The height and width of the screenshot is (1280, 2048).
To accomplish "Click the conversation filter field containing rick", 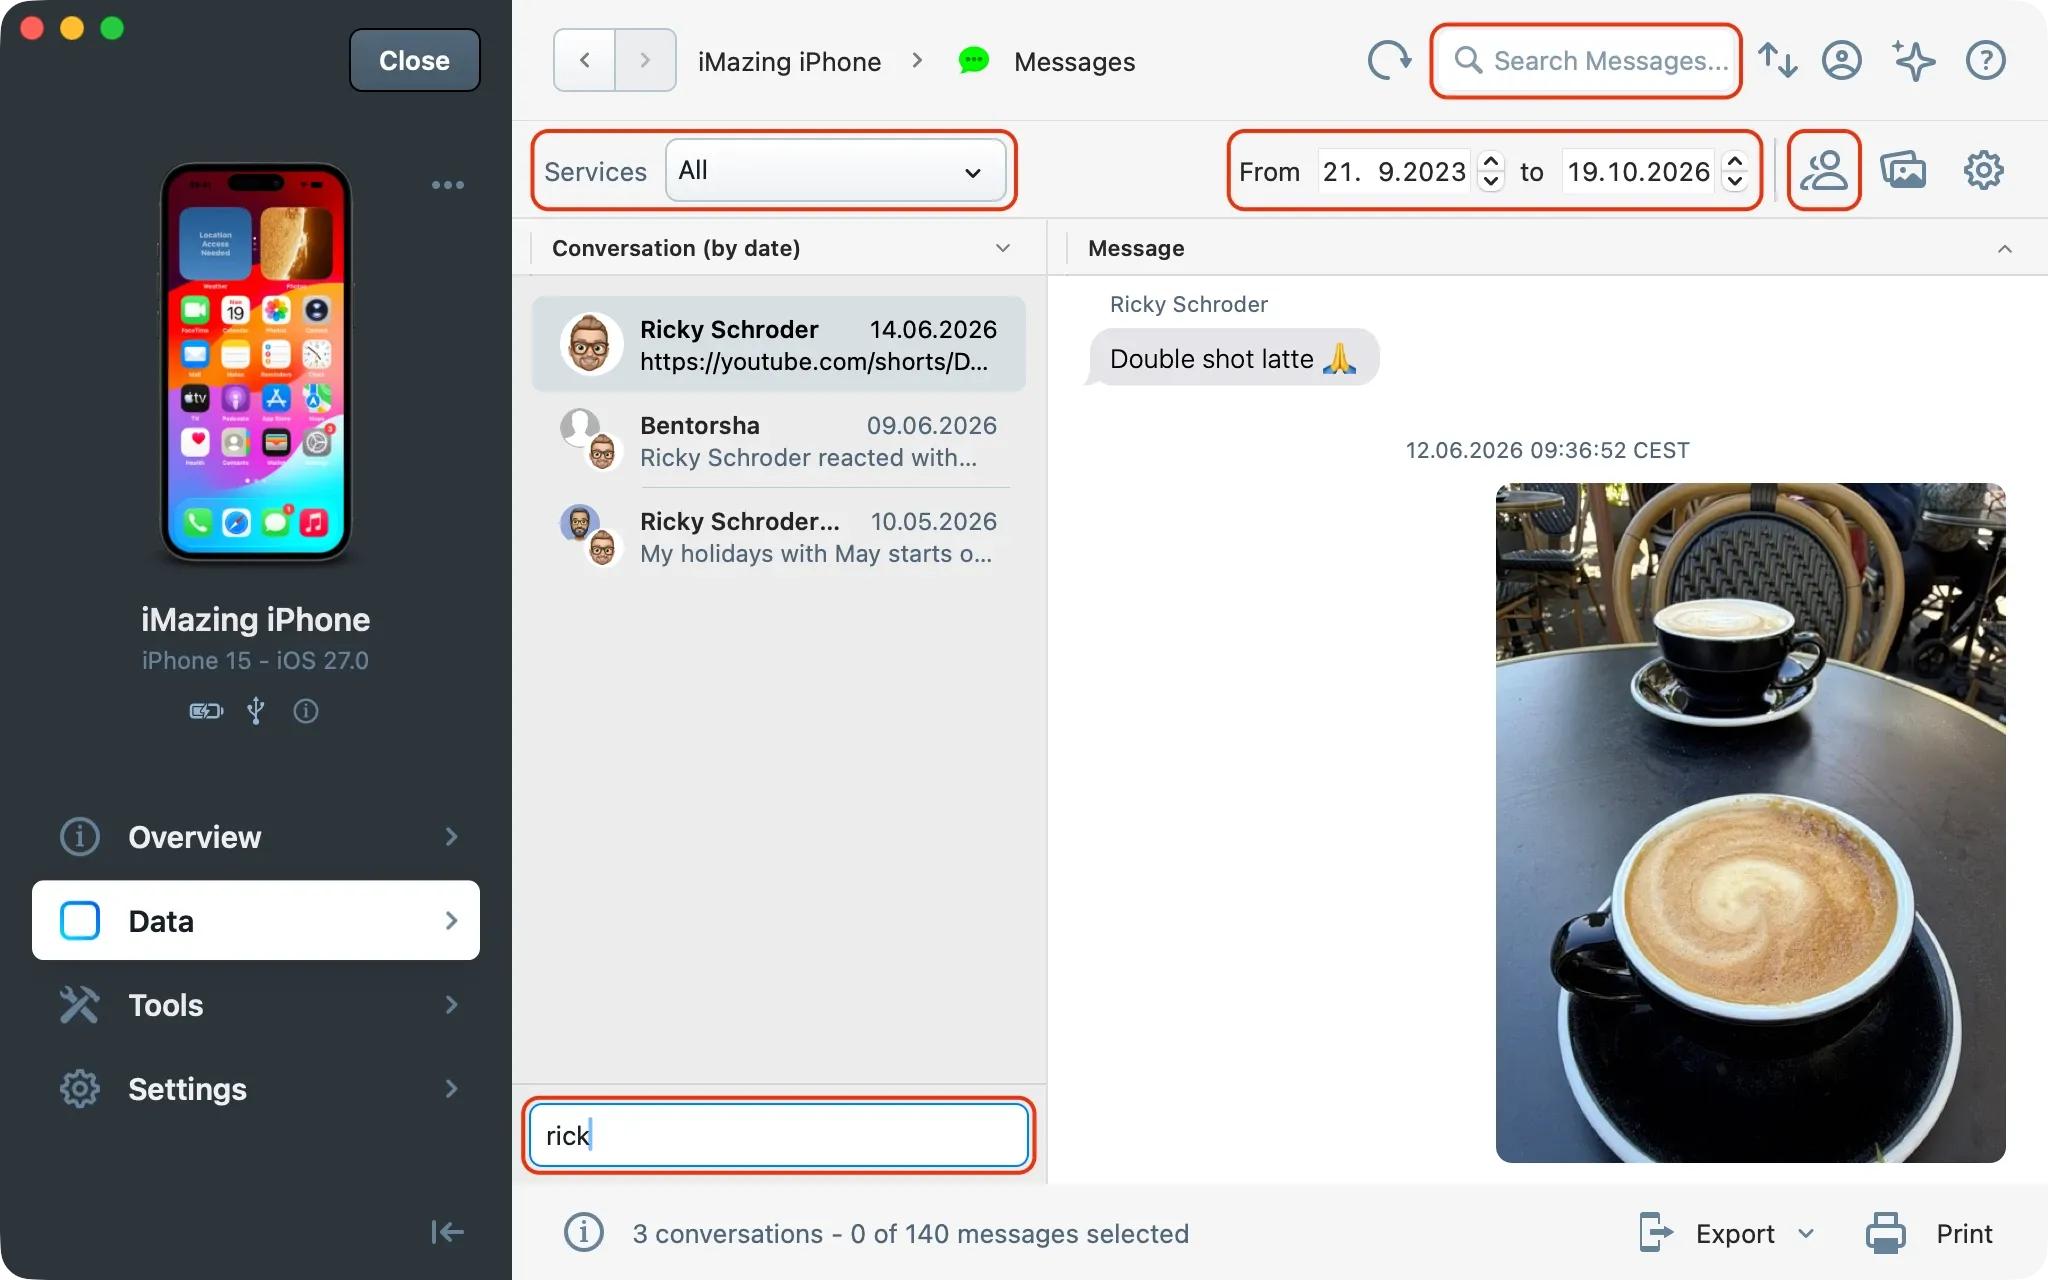I will [778, 1135].
